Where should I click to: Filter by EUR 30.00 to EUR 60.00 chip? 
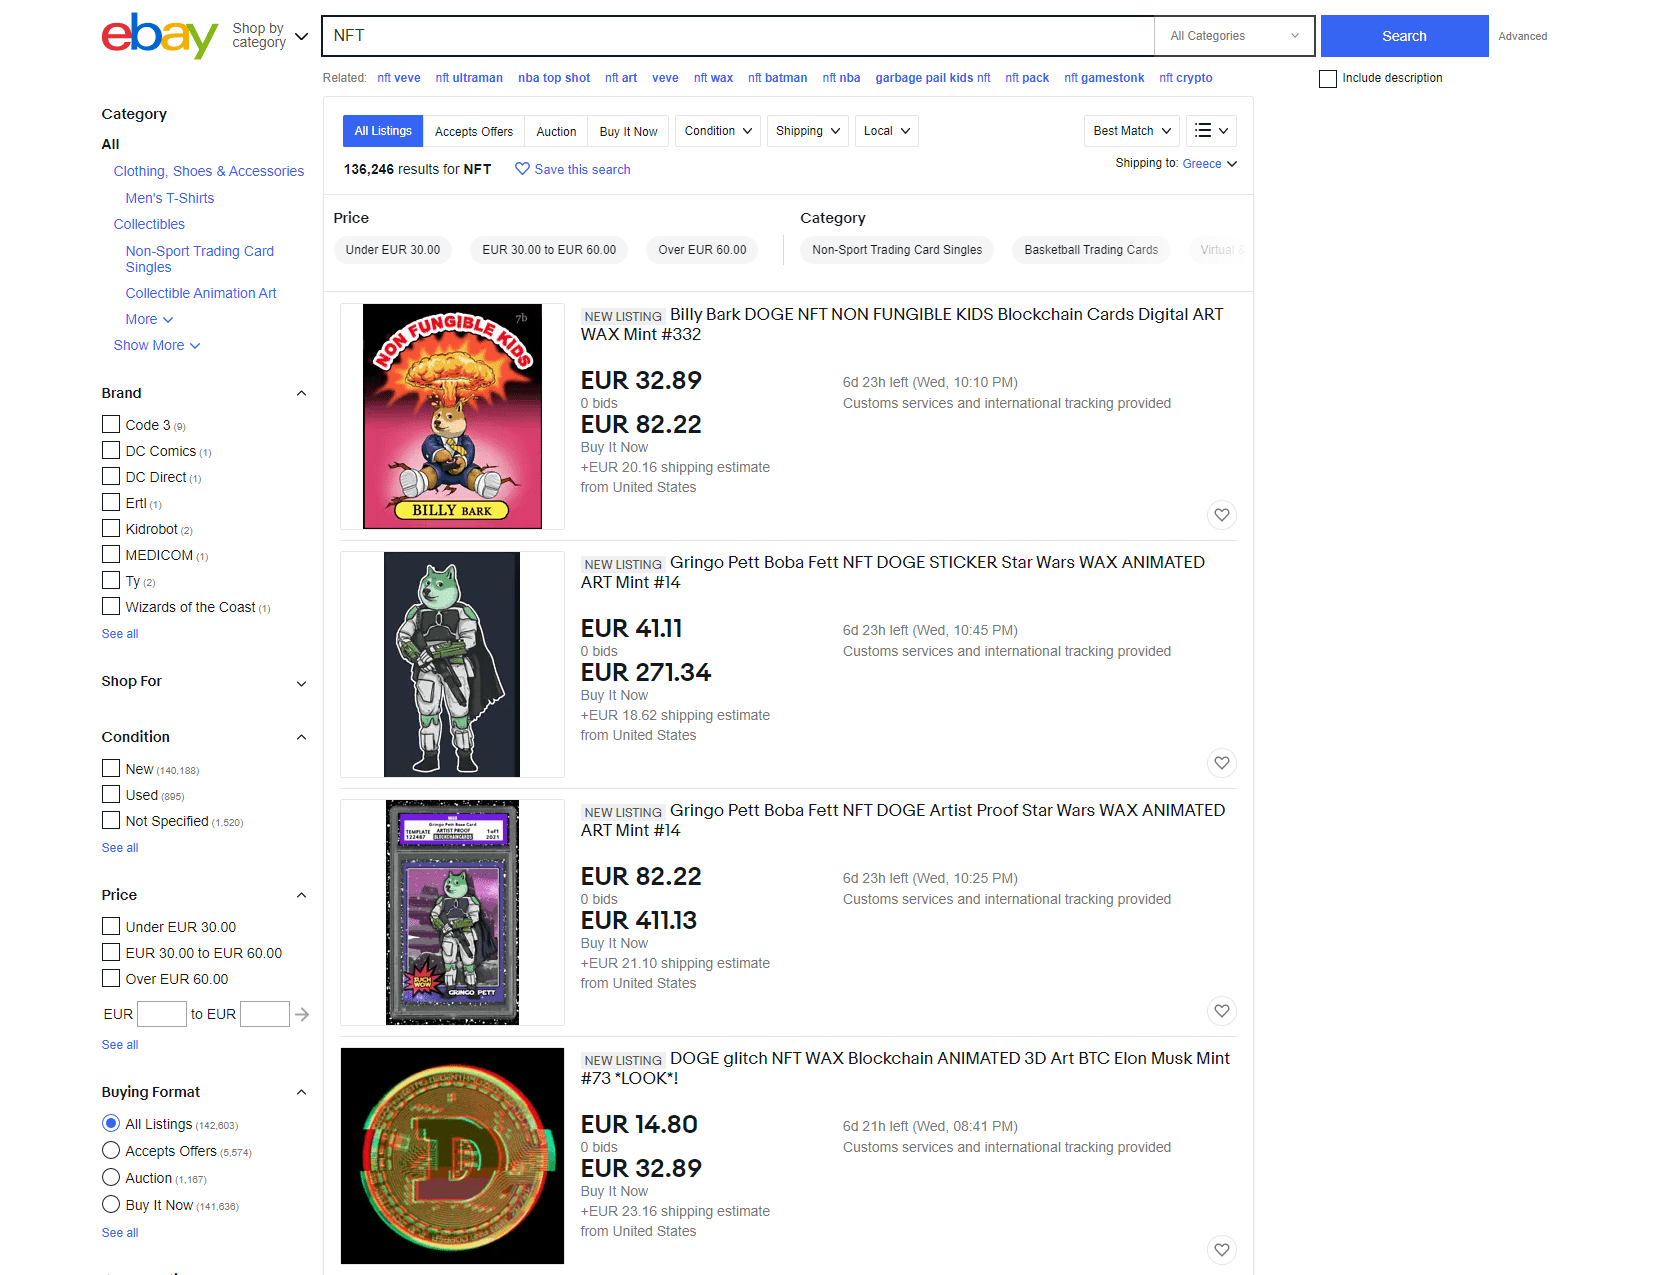pyautogui.click(x=549, y=250)
